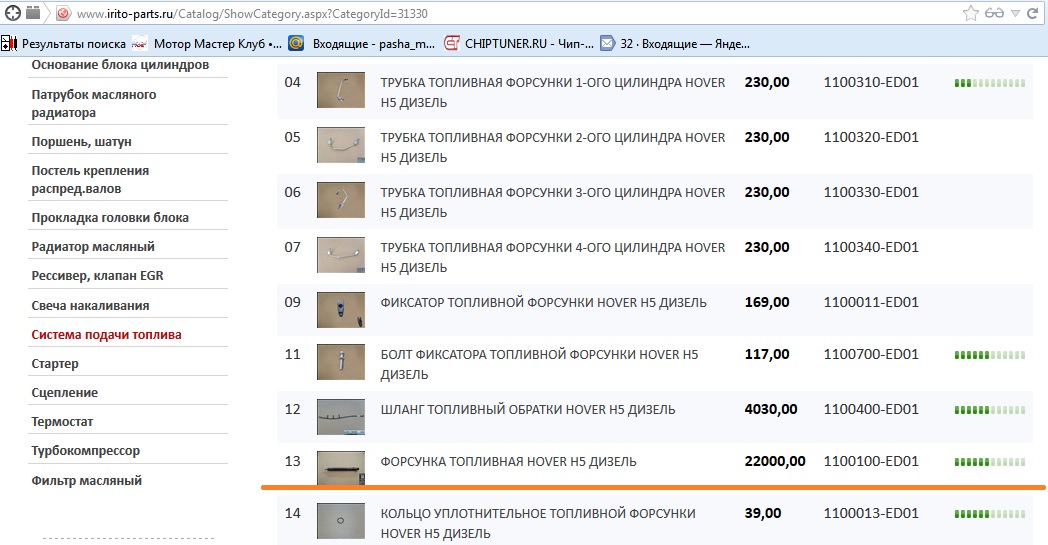Open ТРУБКА ТОПЛИВНАЯ ФОРСУНКИ 4-ОГО ЦИЛИНДРА item
Viewport: 1048px width, 545px height.
click(553, 257)
